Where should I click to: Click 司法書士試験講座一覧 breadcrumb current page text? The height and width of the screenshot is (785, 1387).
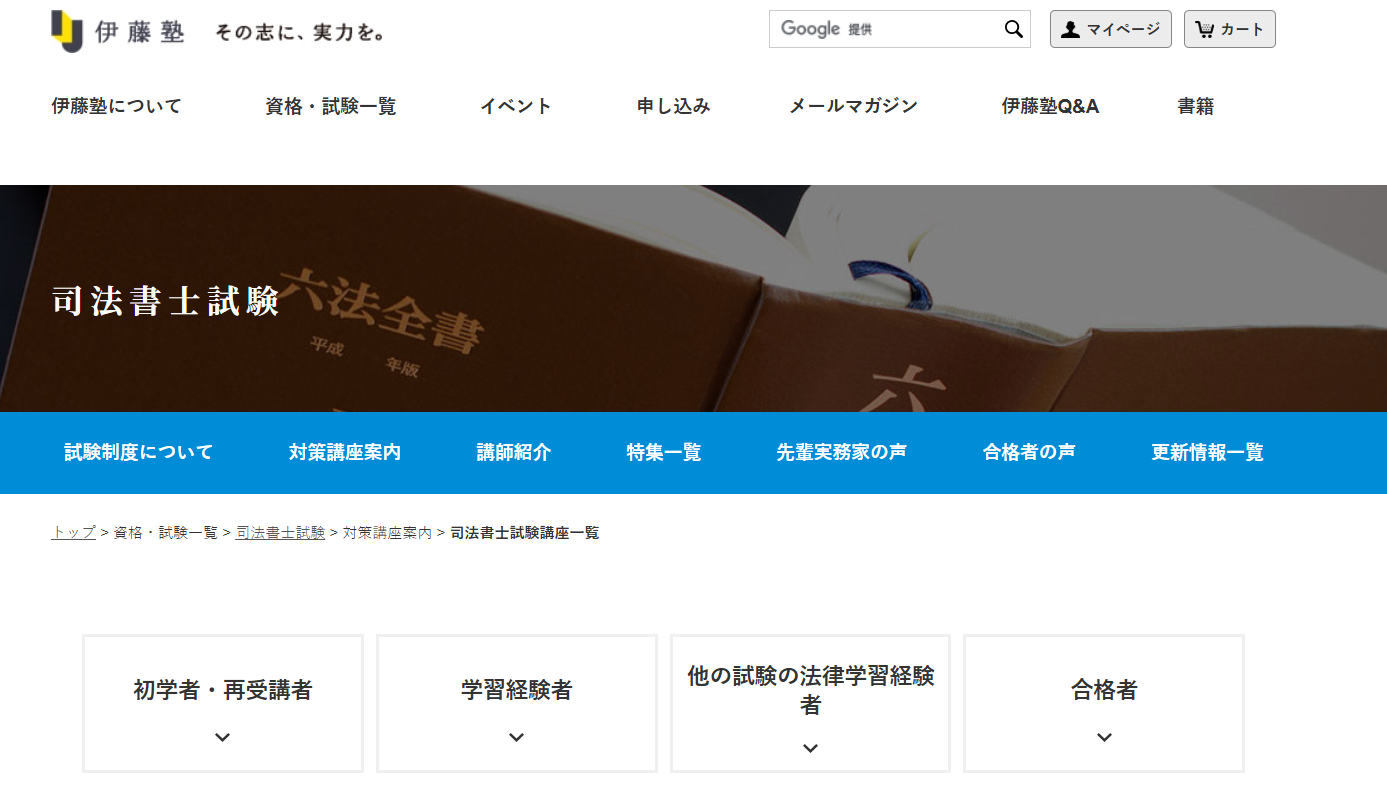coord(525,533)
